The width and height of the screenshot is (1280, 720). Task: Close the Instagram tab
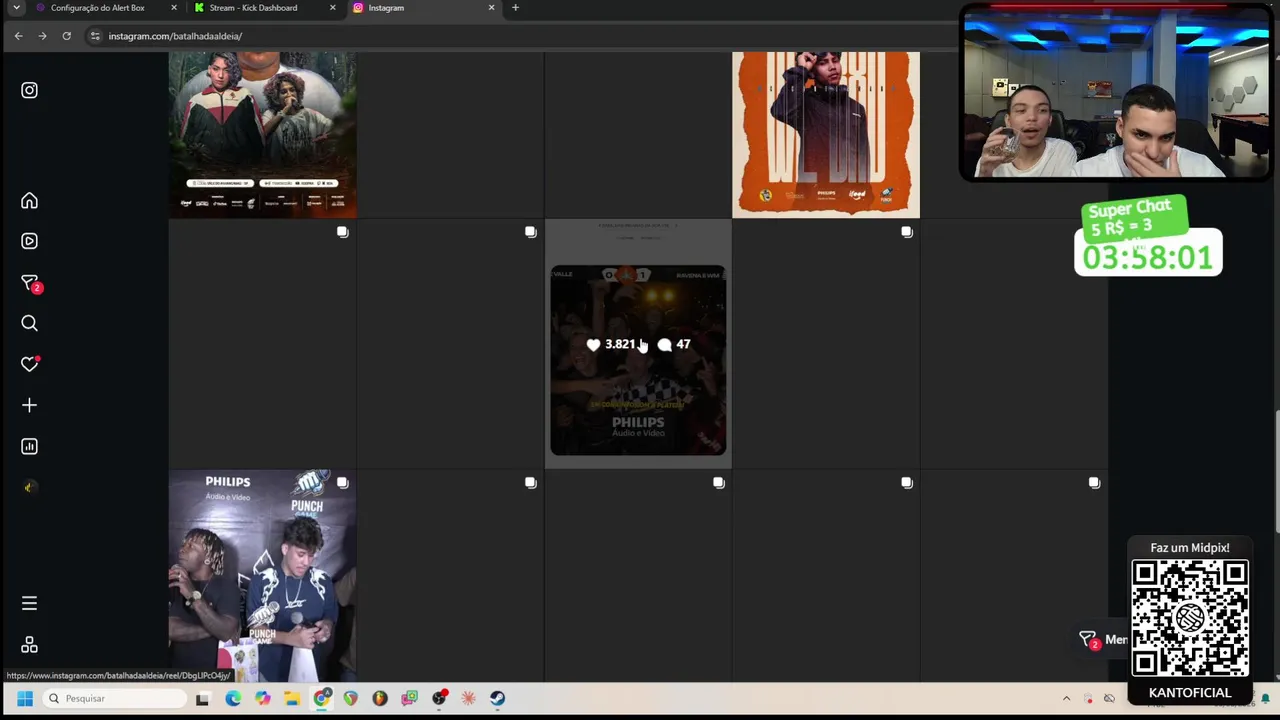point(491,8)
